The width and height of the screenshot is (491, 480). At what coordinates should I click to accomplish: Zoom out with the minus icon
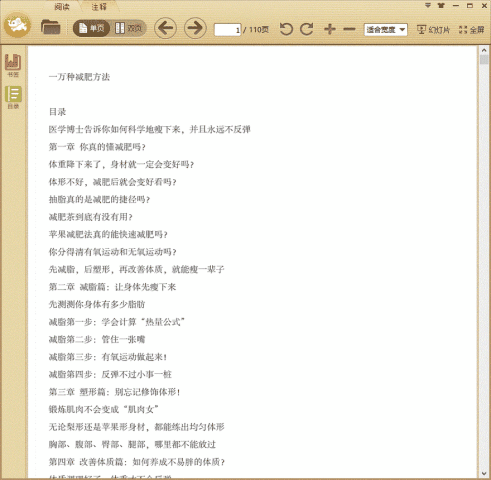coord(349,29)
